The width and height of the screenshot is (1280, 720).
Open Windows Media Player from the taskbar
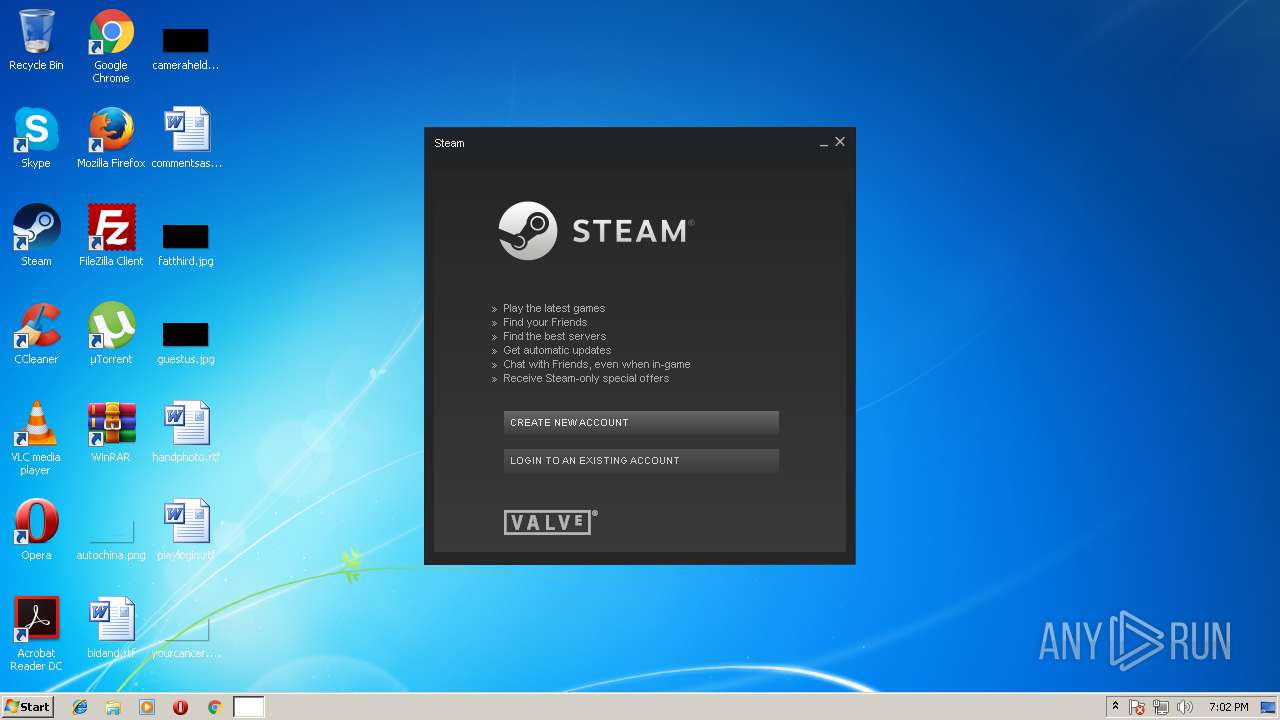147,707
